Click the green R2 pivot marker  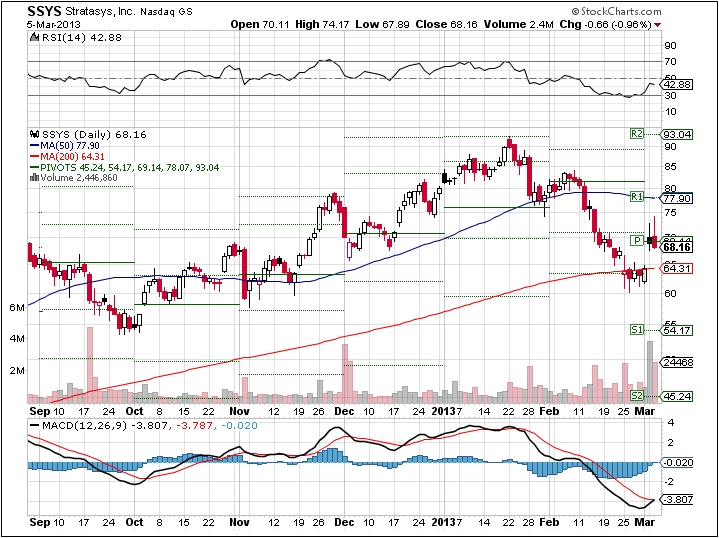click(636, 133)
